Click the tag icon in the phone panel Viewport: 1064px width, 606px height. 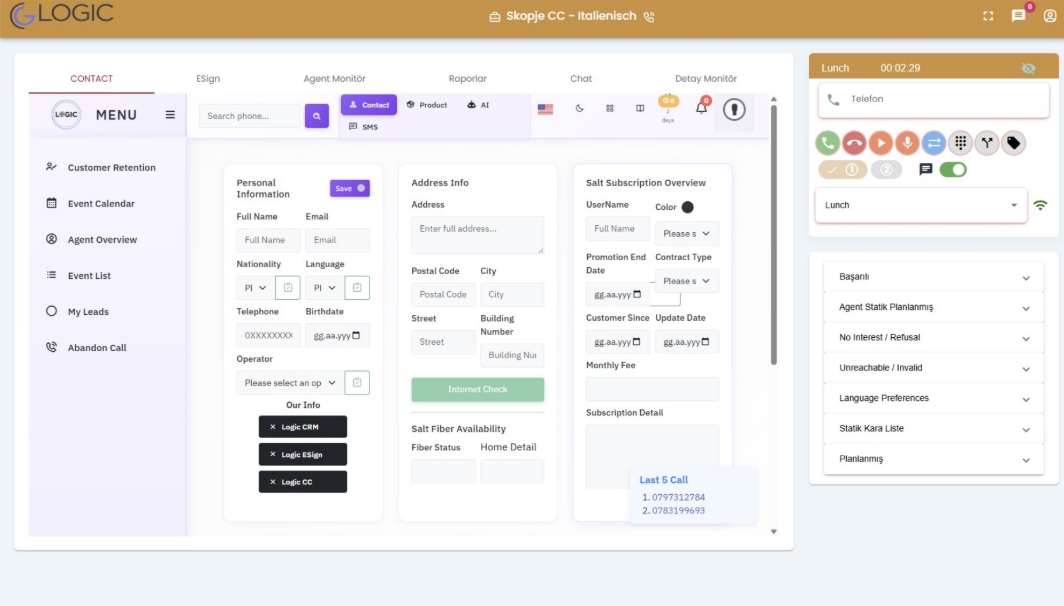click(x=1015, y=143)
